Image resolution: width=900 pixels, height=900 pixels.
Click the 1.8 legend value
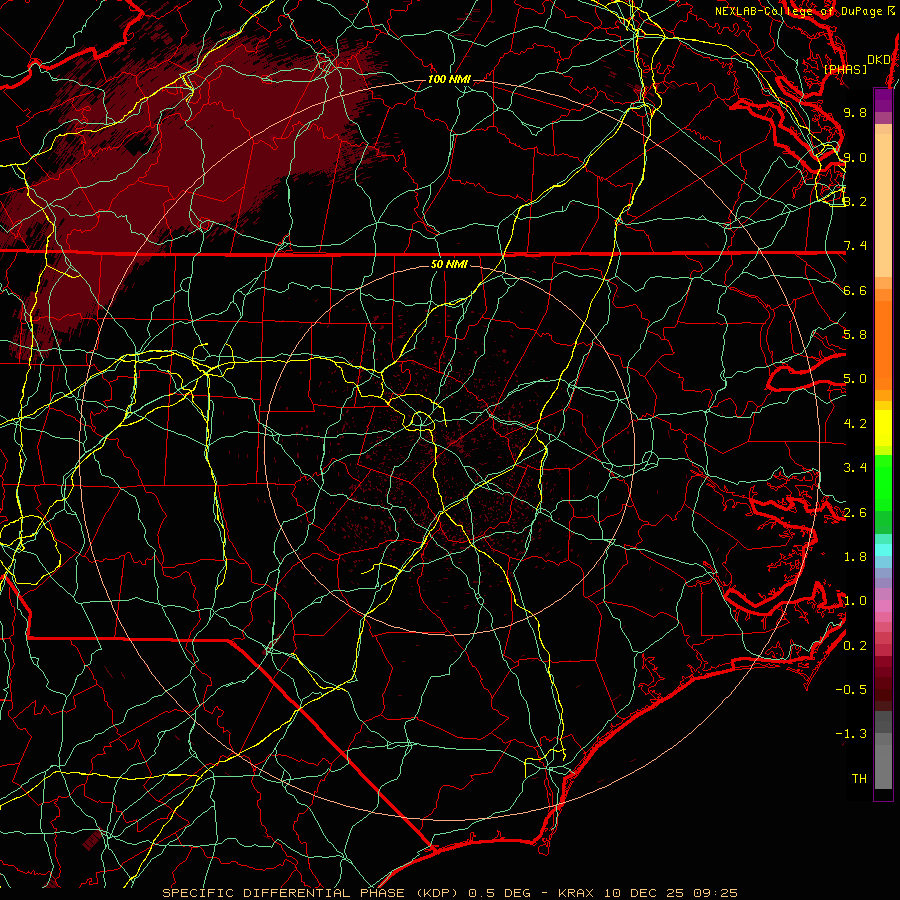point(855,557)
